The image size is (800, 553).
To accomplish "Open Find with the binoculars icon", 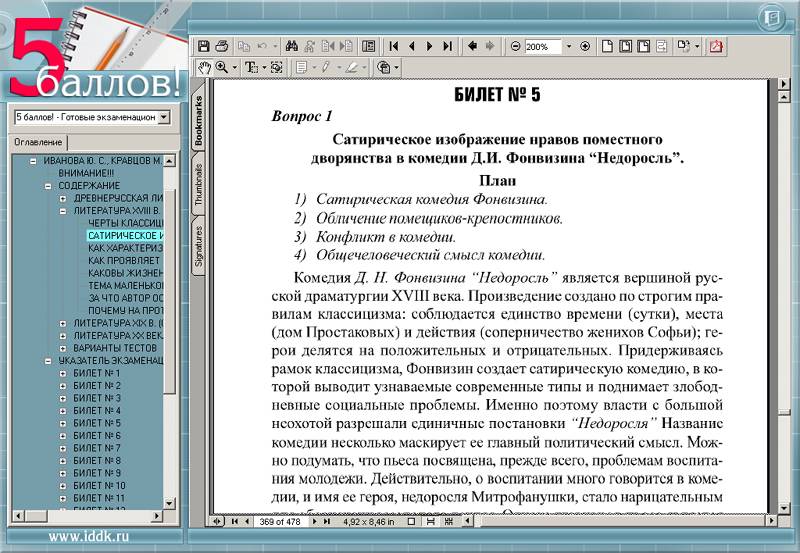I will point(292,46).
